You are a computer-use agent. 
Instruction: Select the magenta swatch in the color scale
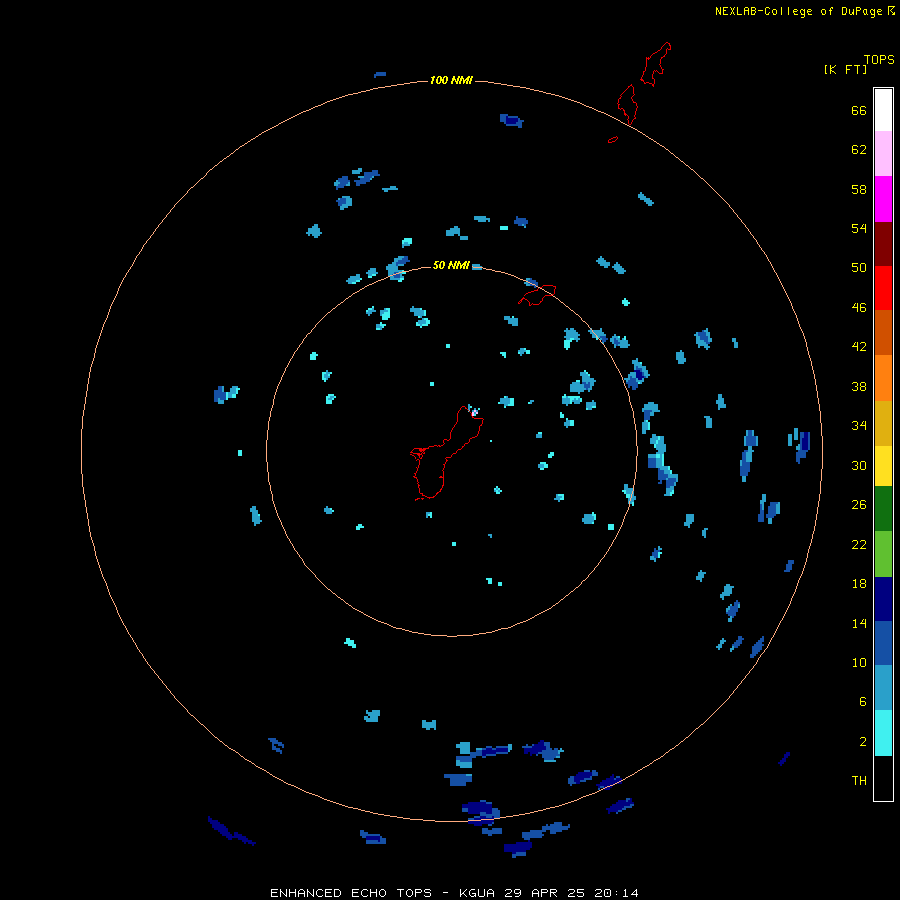tap(883, 199)
